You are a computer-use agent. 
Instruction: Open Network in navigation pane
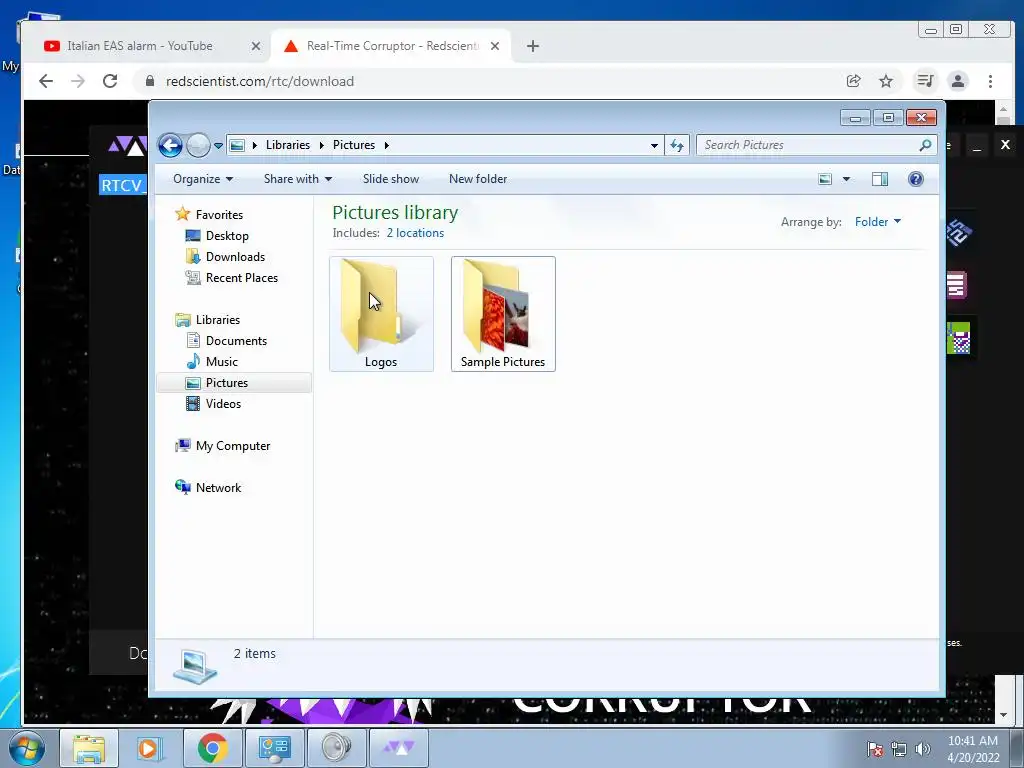[218, 488]
